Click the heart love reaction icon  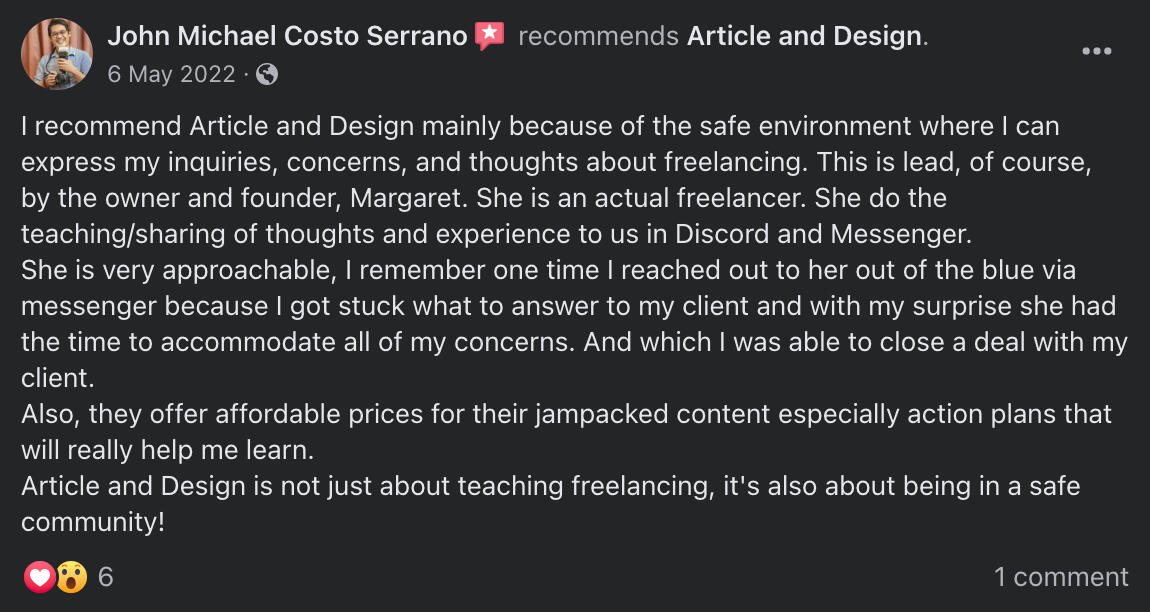(x=39, y=577)
